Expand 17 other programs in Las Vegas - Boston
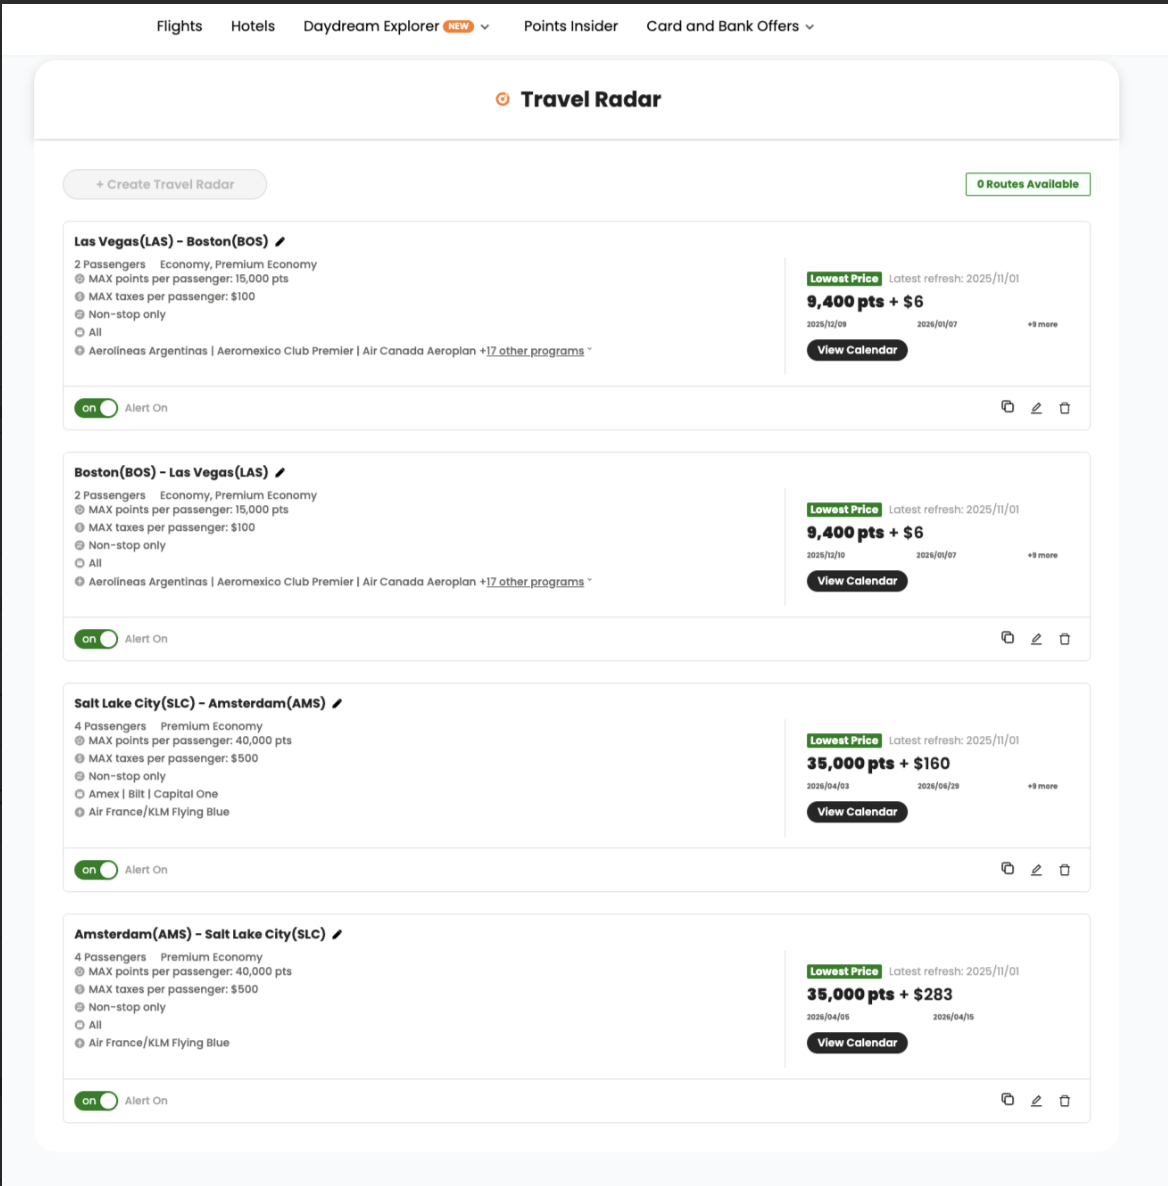Viewport: 1168px width, 1186px height. coord(538,351)
